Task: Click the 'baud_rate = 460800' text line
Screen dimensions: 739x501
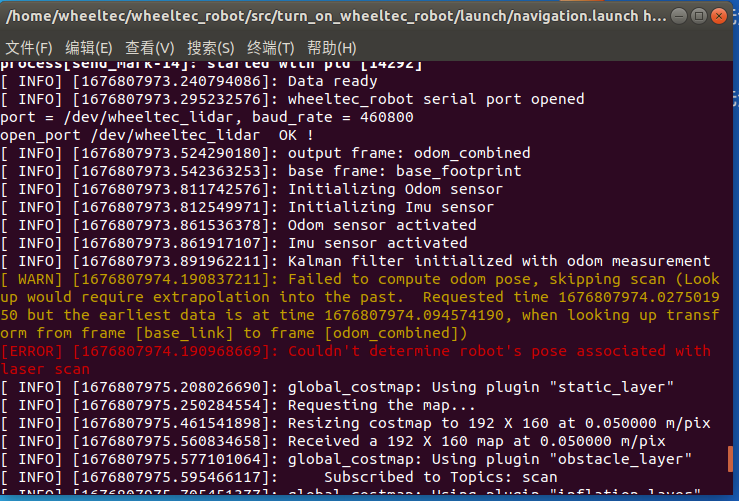Action: (207, 117)
